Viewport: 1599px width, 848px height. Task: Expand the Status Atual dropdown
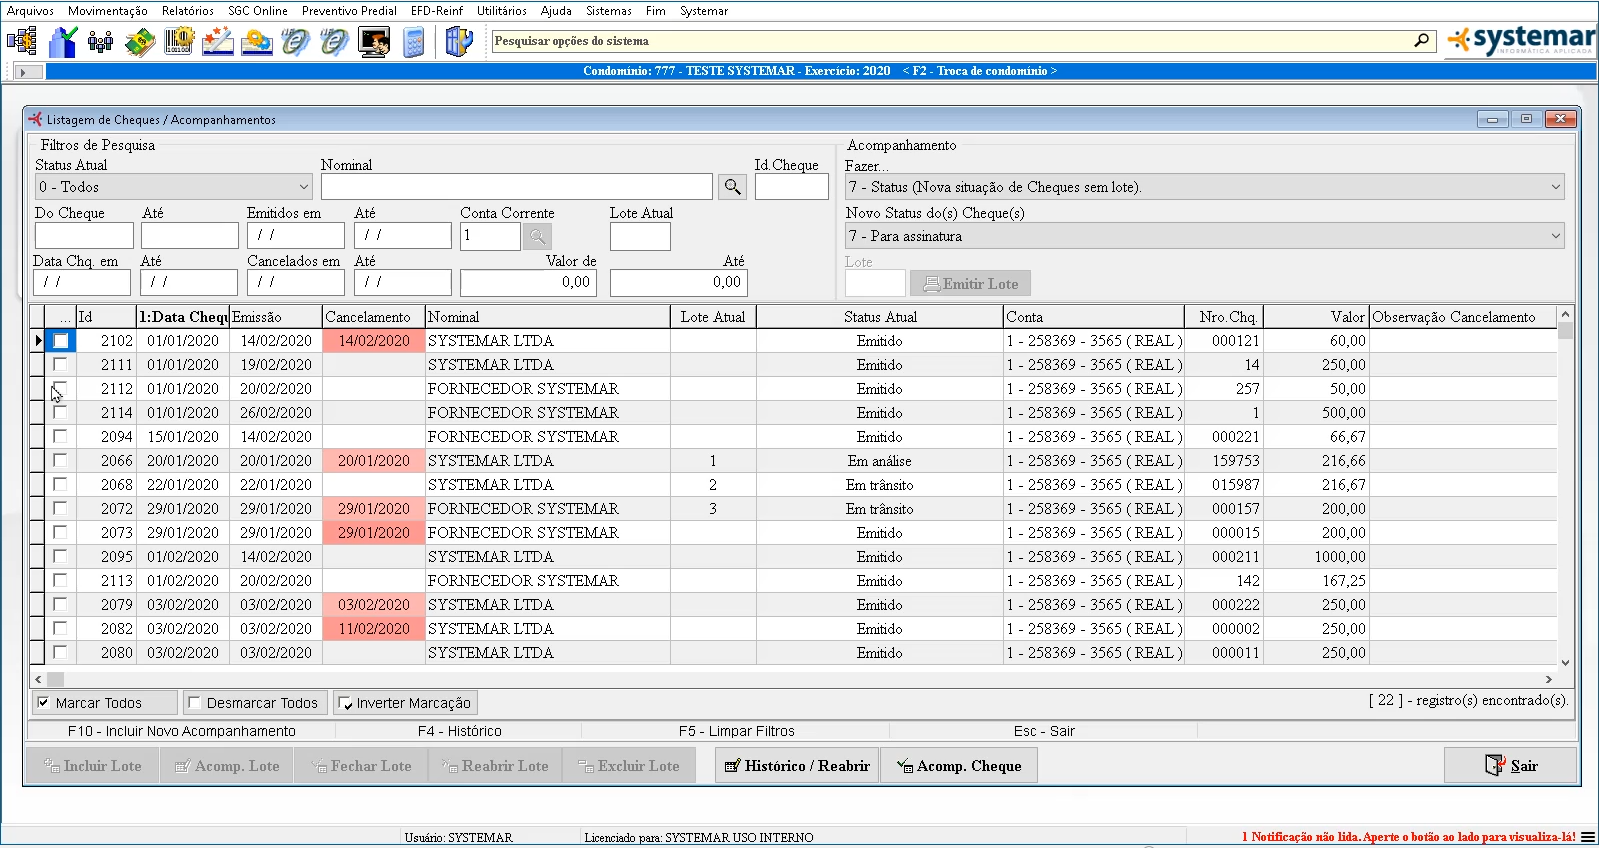303,187
